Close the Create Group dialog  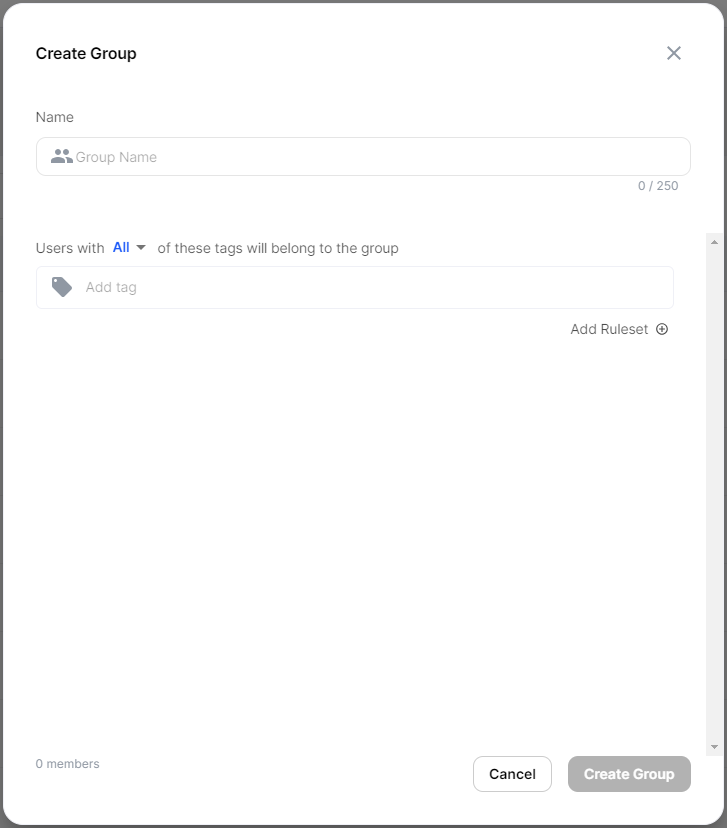coord(674,53)
